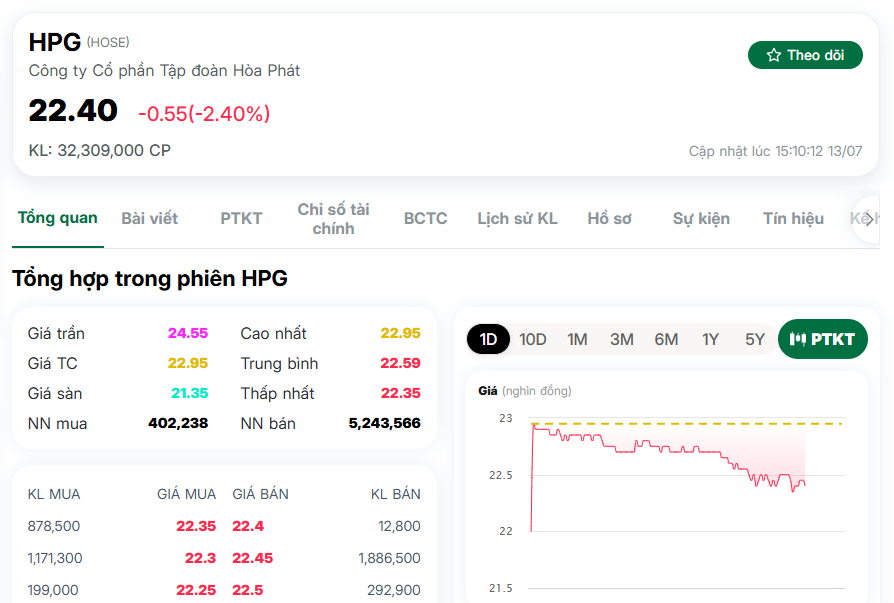The width and height of the screenshot is (894, 603).
Task: Show the 1Y price chart
Action: click(710, 339)
